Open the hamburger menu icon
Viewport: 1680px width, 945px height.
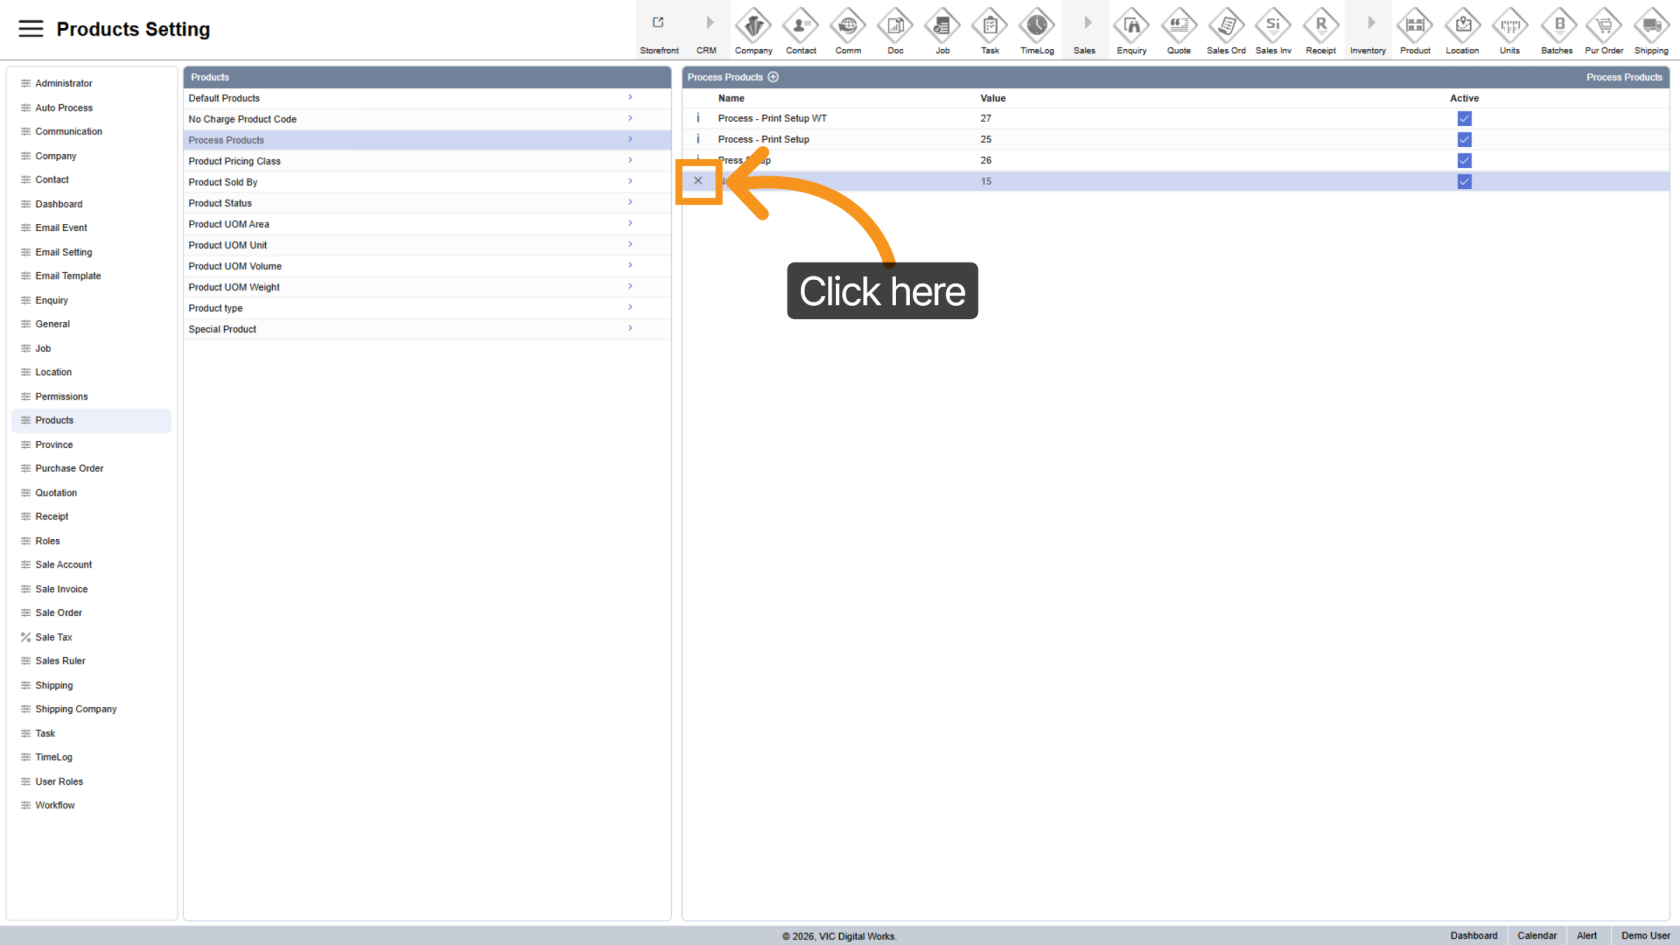pos(31,29)
